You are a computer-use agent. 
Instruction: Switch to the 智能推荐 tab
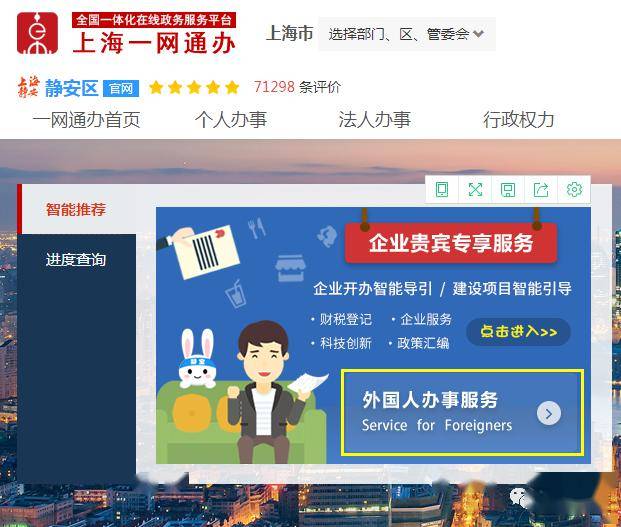coord(77,209)
